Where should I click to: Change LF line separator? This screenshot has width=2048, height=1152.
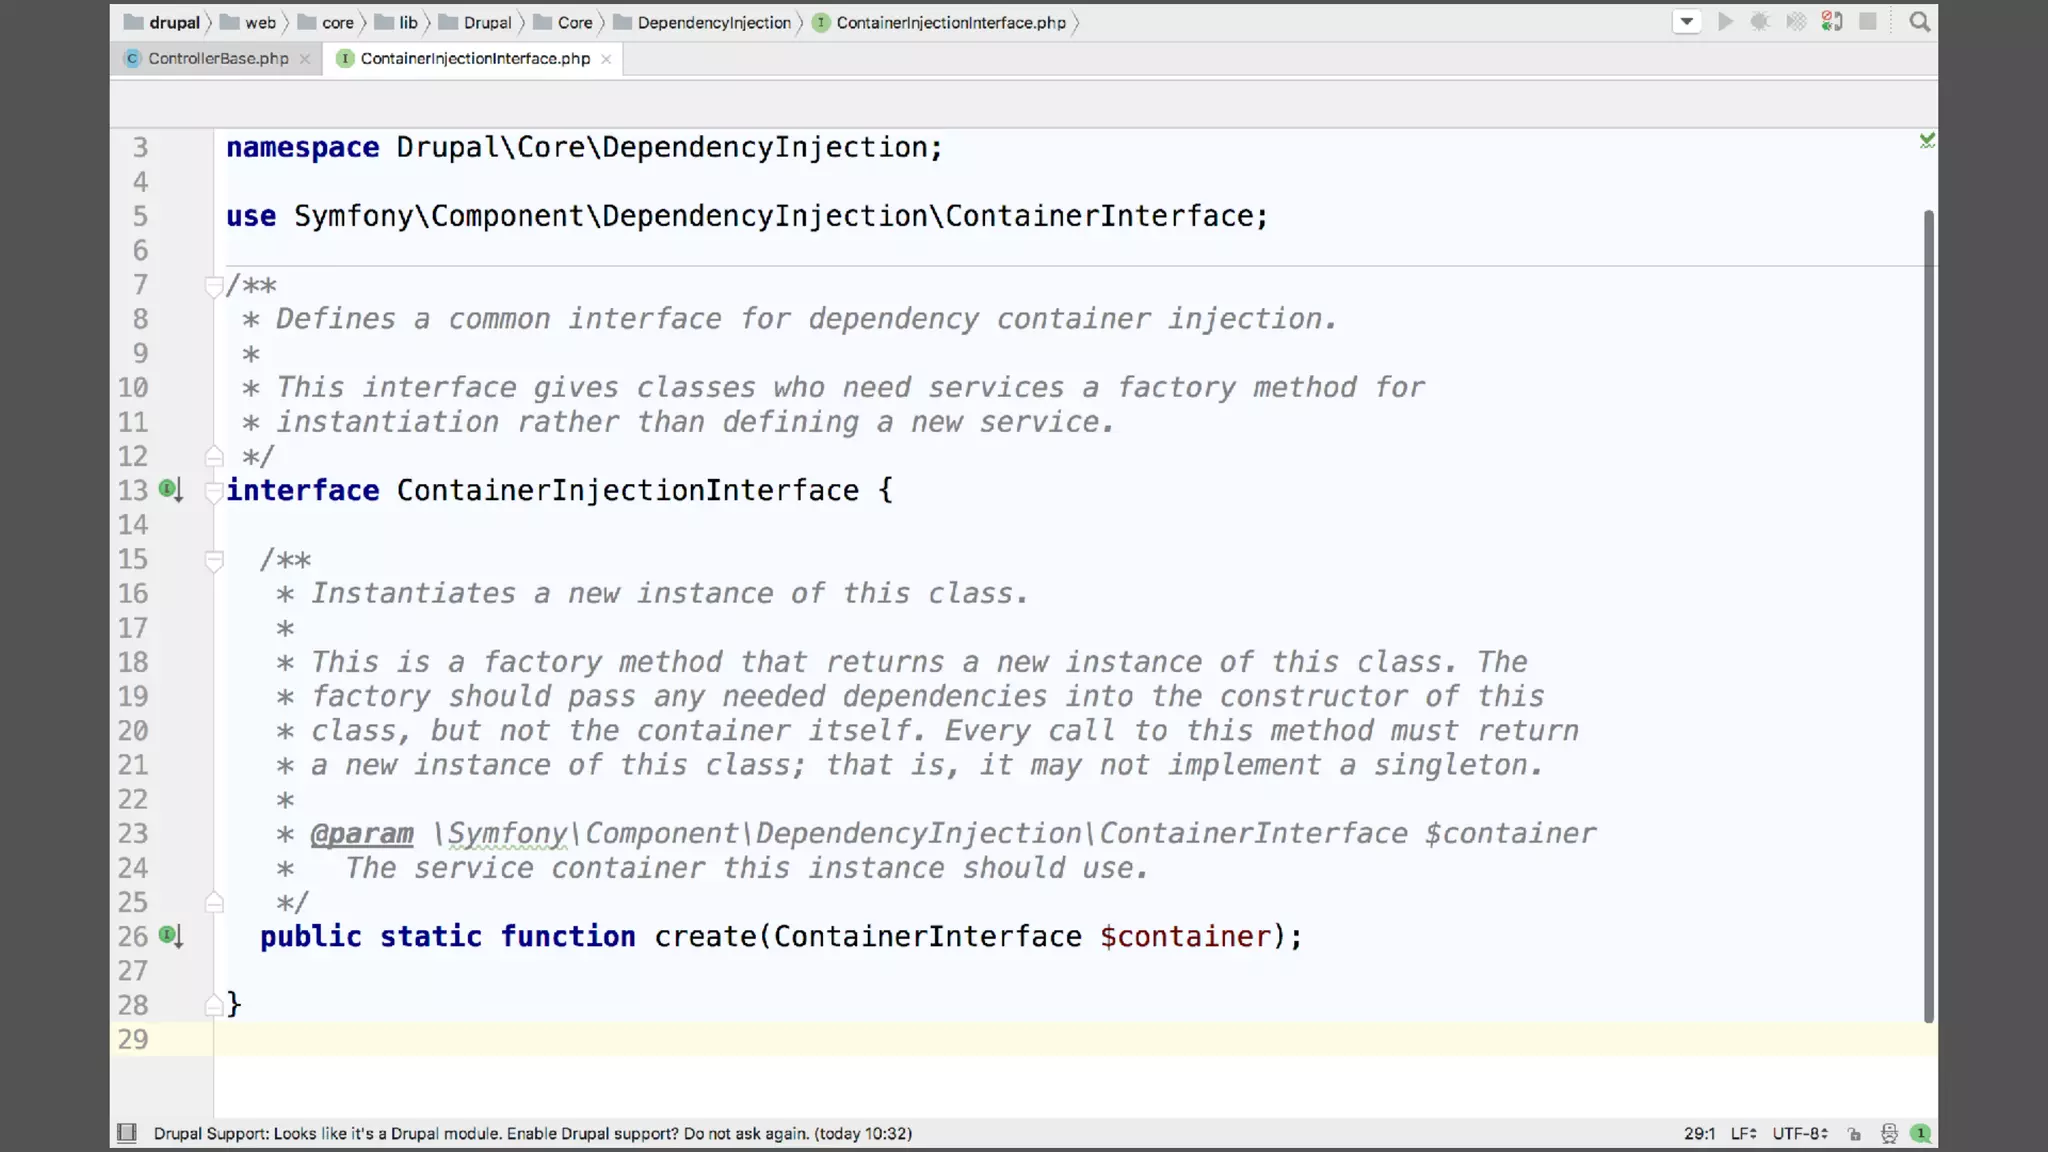[x=1744, y=1133]
